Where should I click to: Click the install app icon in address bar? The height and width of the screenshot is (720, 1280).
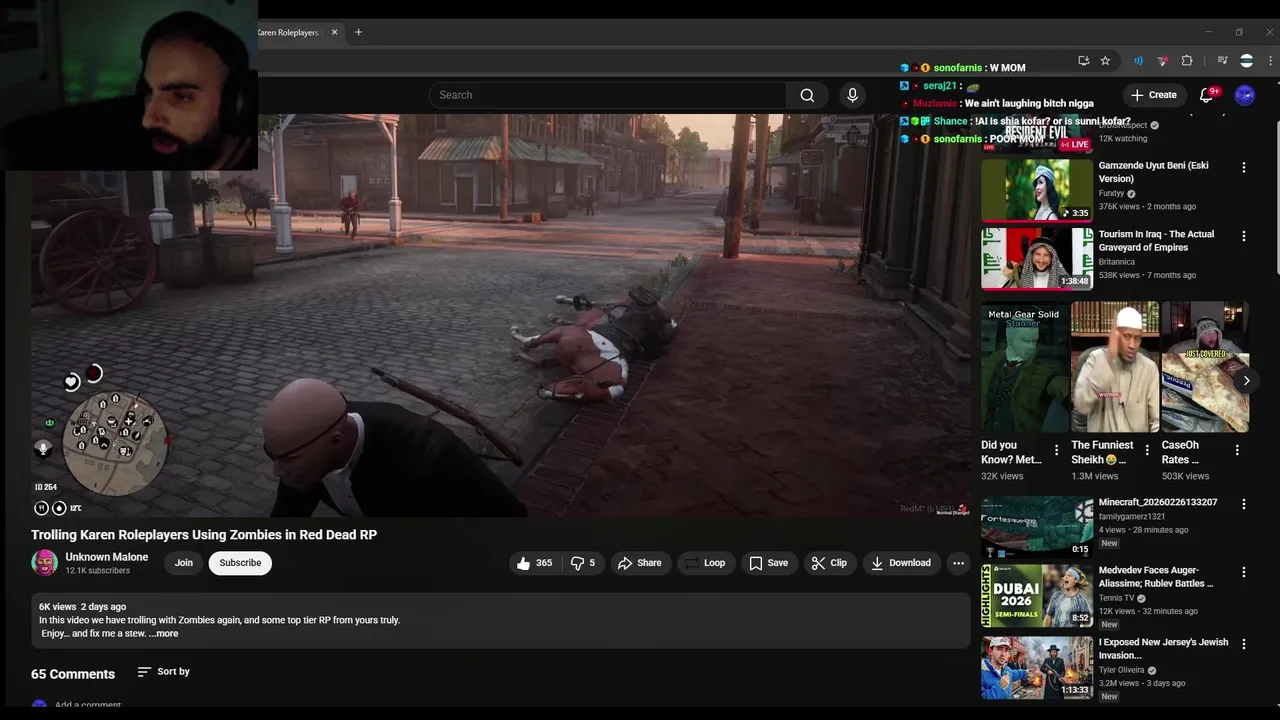click(x=1084, y=61)
